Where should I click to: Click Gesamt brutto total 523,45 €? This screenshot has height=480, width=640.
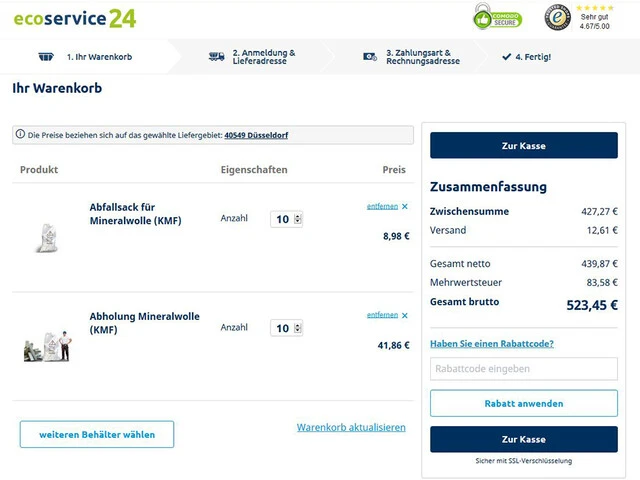(x=592, y=305)
